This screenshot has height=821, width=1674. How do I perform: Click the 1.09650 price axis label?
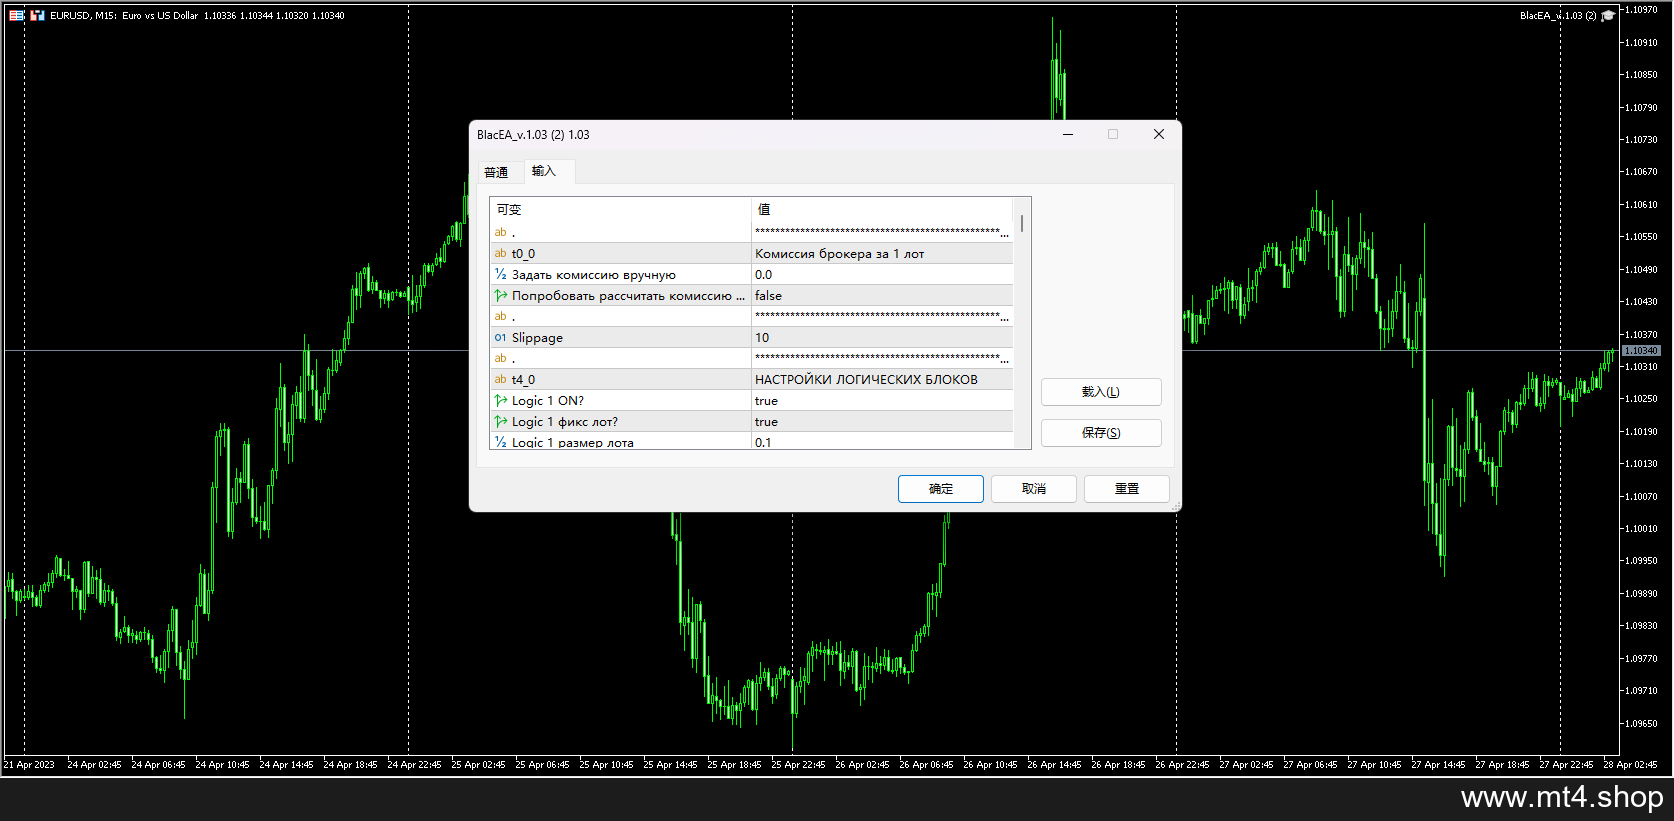(1641, 723)
